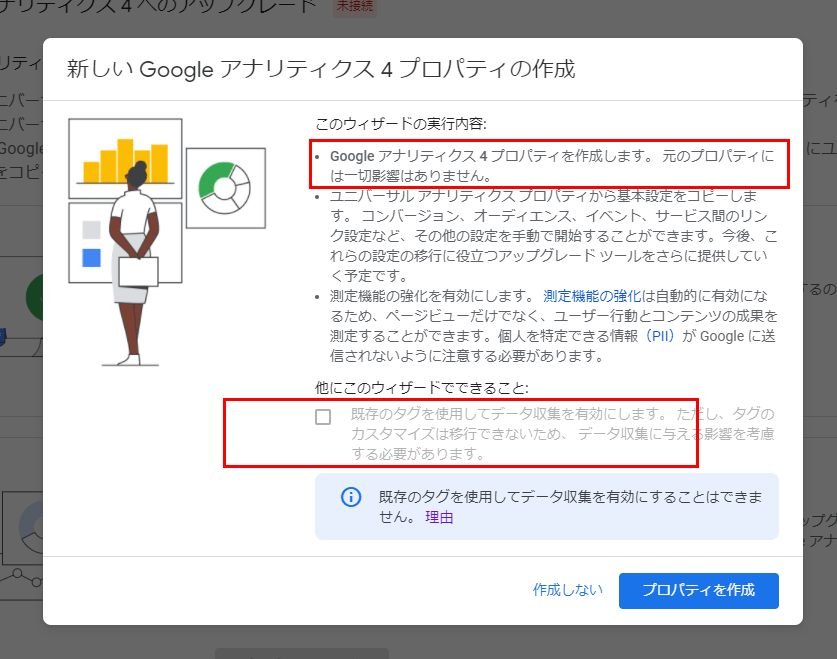Click the dialog title 新しい Google アナリティクス 4 プロパティの作成
This screenshot has width=837, height=659.
click(x=320, y=70)
